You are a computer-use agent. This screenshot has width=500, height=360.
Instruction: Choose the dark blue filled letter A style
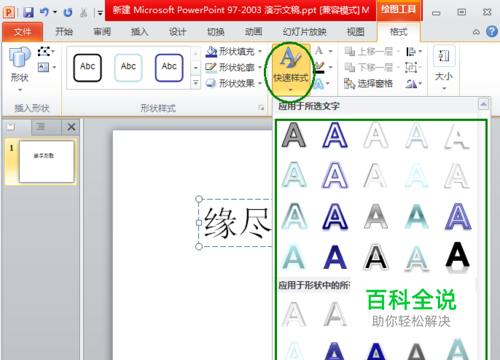point(335,257)
